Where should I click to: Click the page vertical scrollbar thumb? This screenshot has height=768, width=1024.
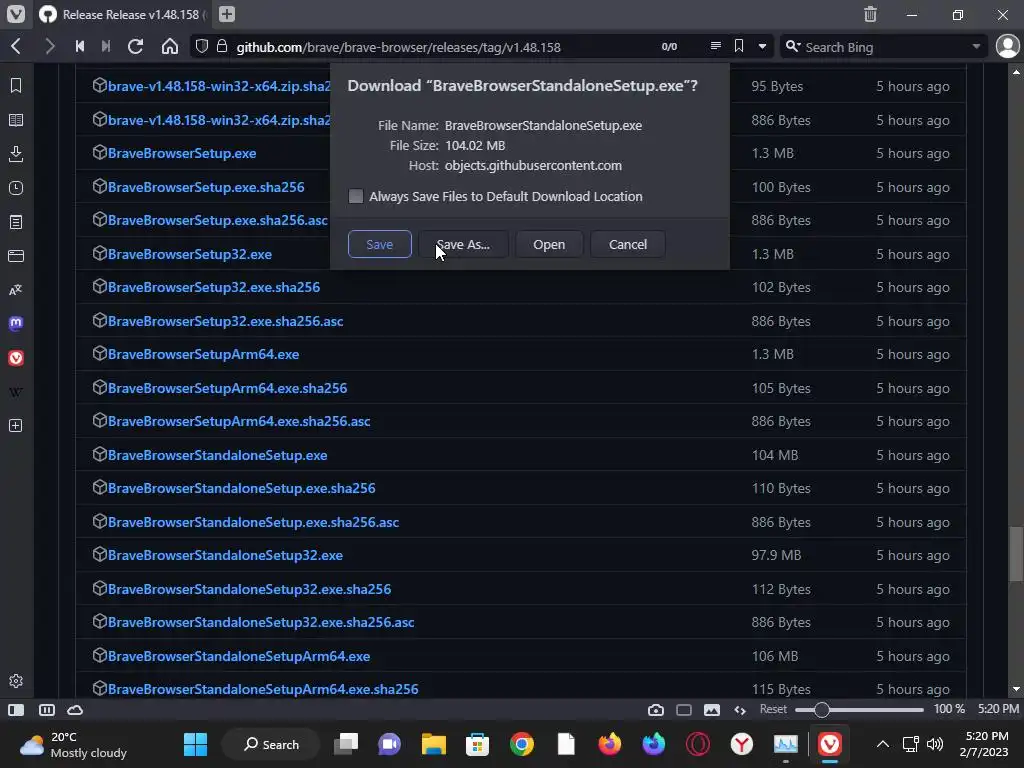(x=1016, y=554)
